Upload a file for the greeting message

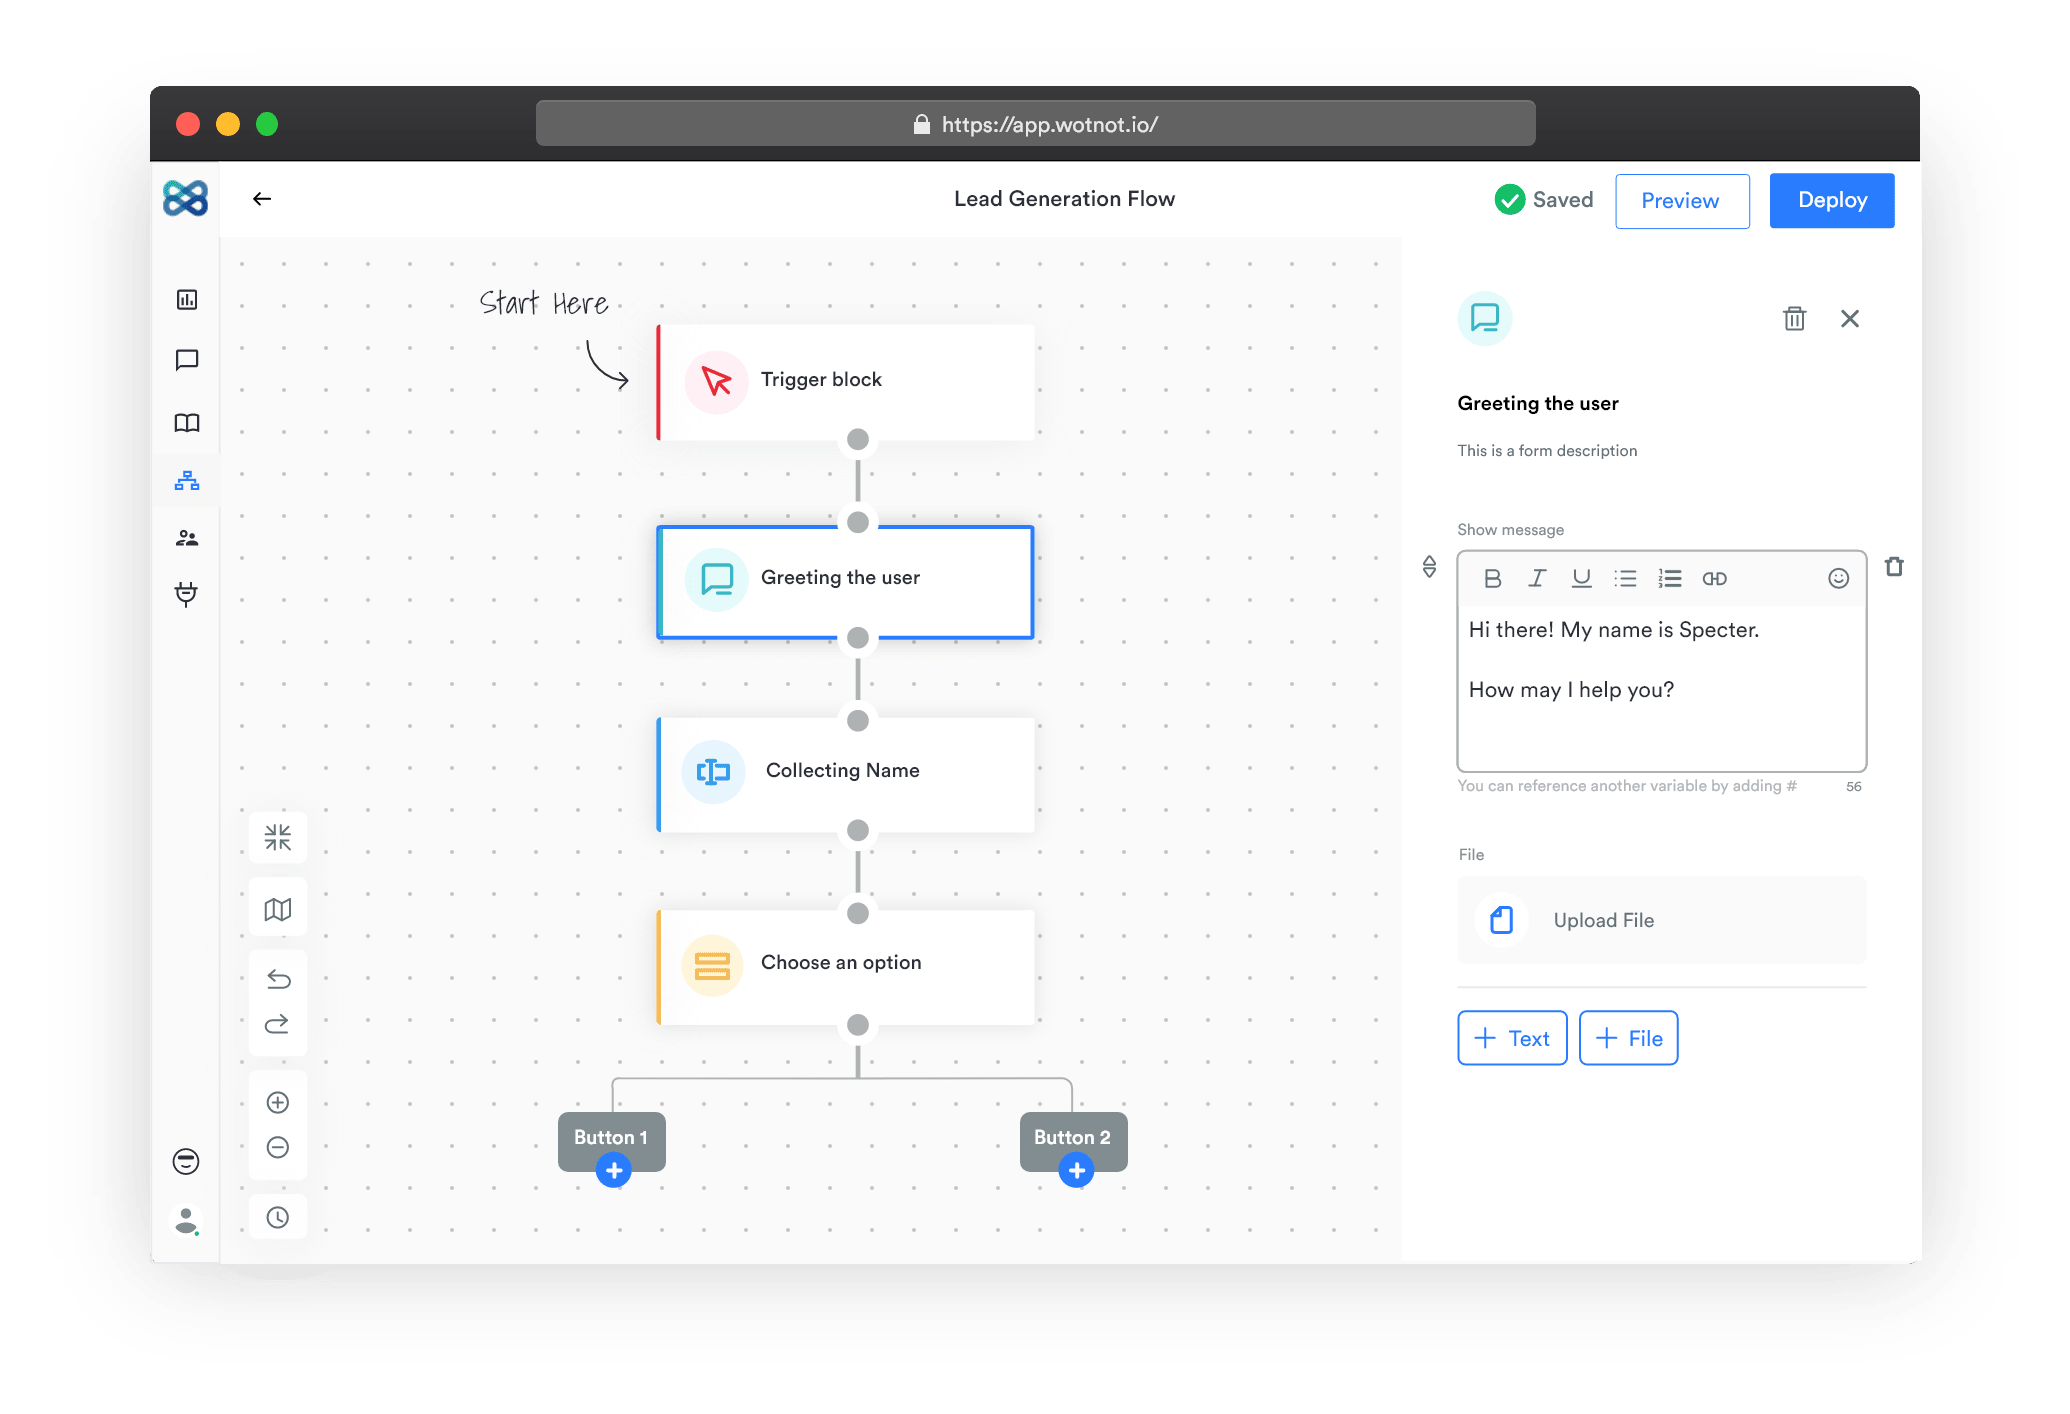click(x=1660, y=920)
